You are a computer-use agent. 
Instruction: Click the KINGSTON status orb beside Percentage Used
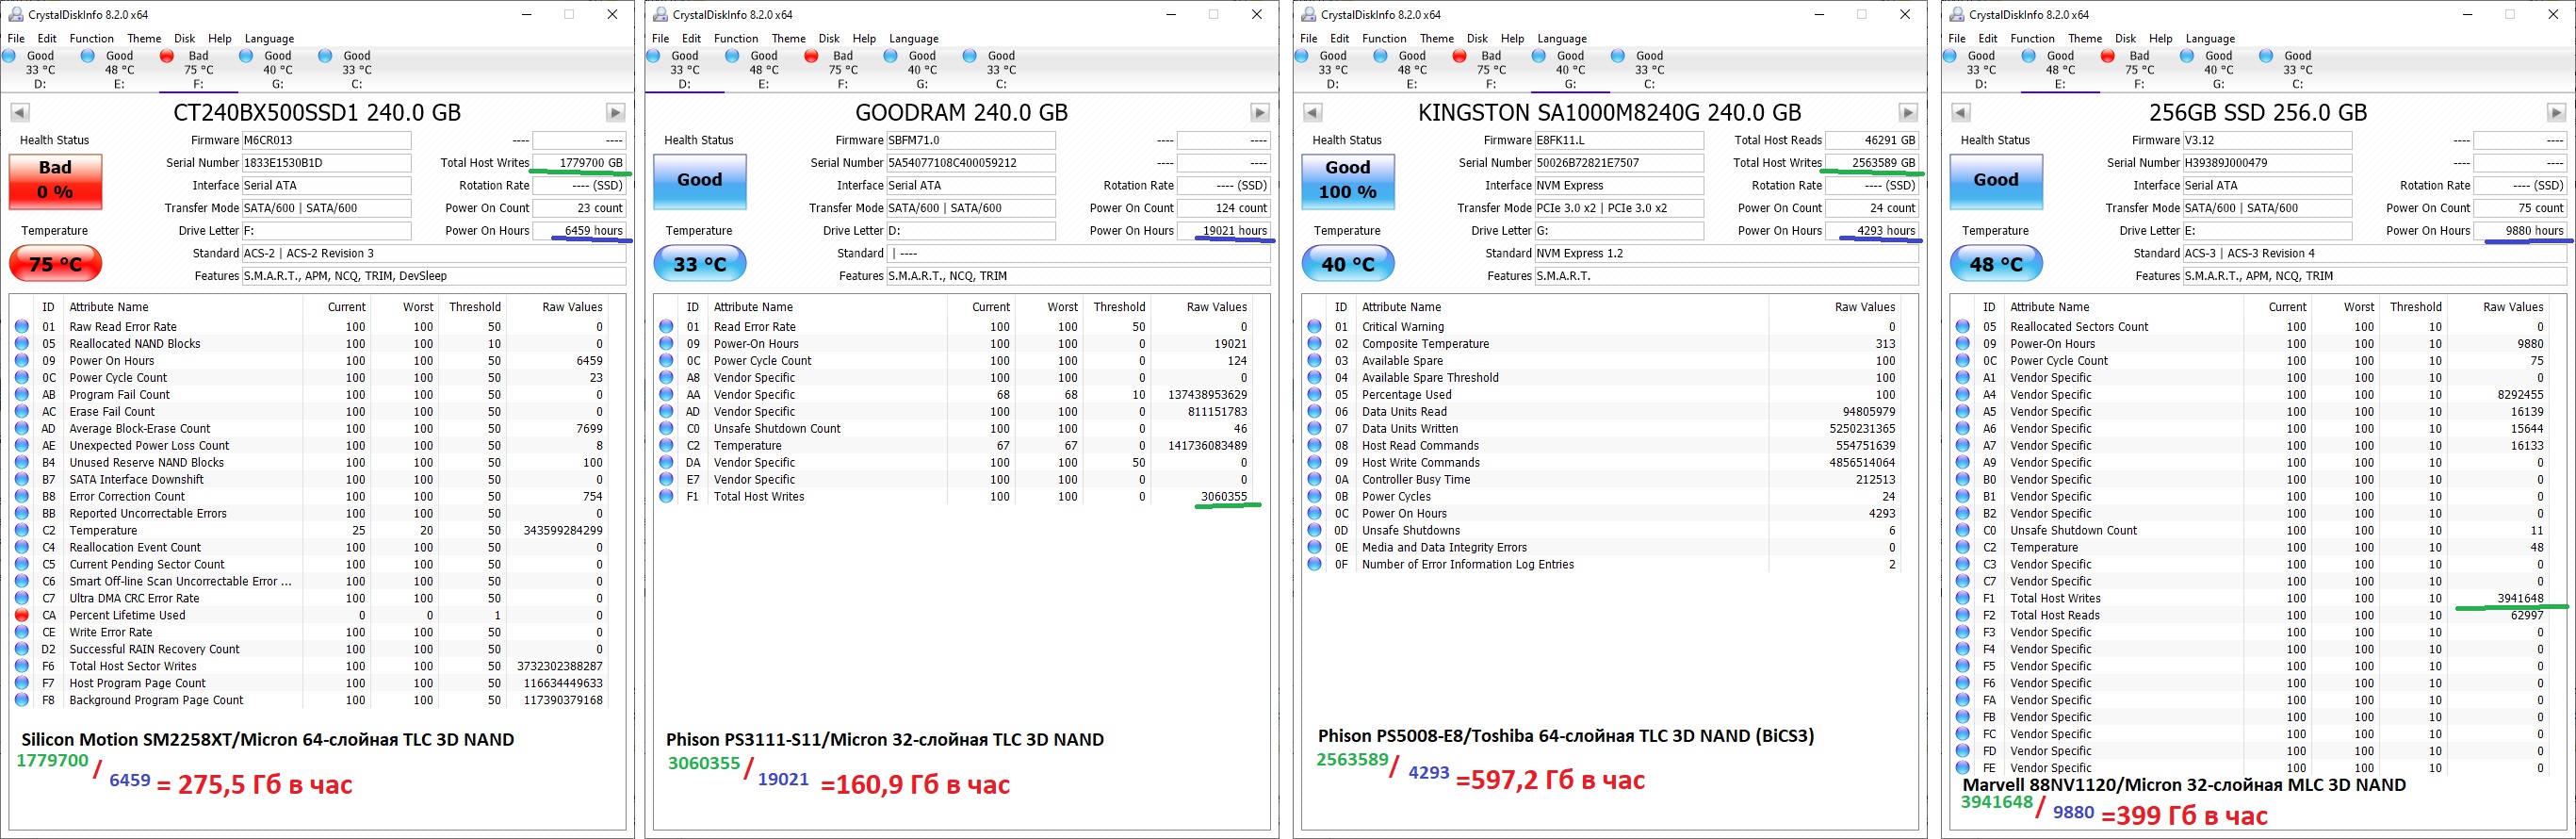tap(1314, 394)
